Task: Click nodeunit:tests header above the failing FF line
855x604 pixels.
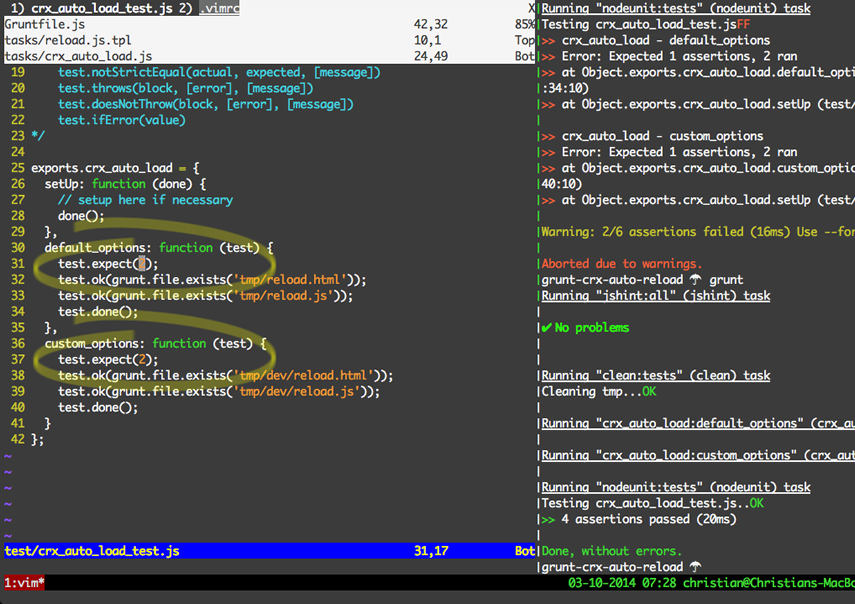Action: 676,8
